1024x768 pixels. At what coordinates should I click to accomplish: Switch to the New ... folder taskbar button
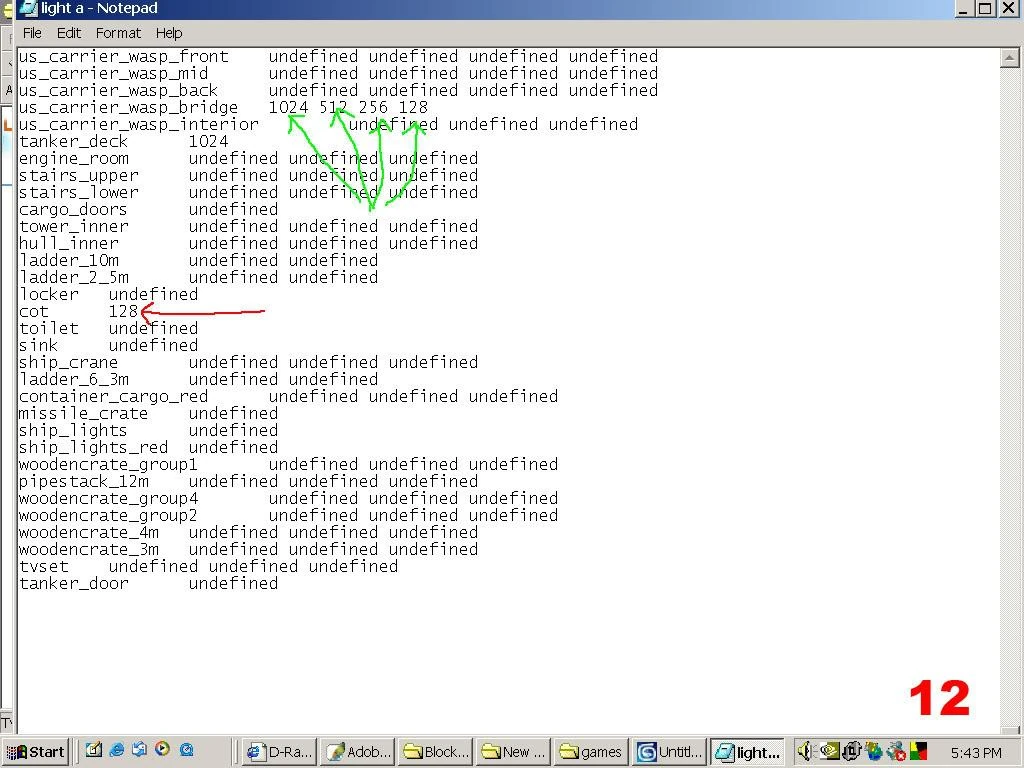coord(513,752)
